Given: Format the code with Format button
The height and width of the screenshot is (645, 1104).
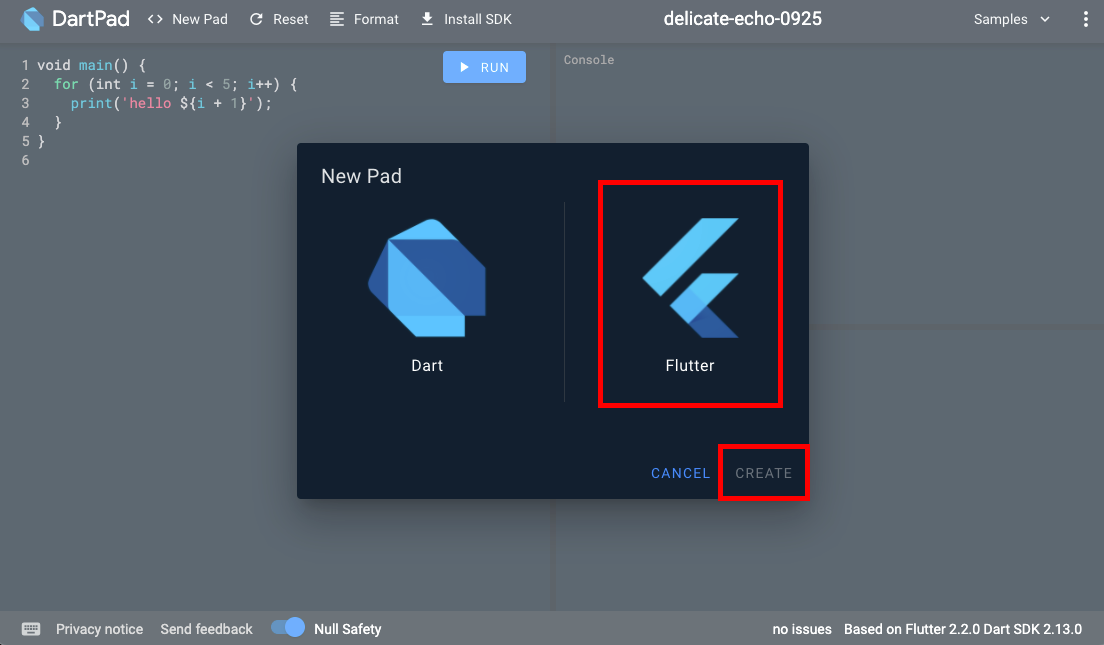Looking at the screenshot, I should (364, 19).
